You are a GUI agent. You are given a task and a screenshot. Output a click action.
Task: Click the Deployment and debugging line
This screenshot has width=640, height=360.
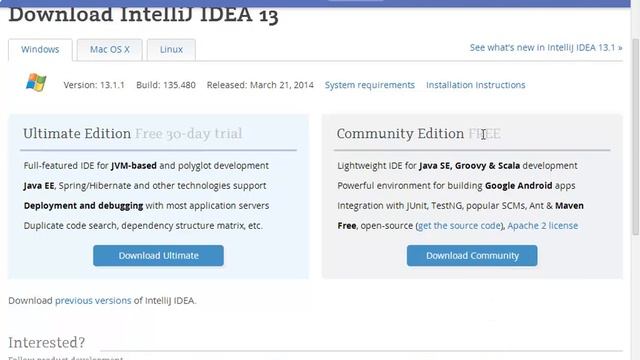[x=146, y=206]
